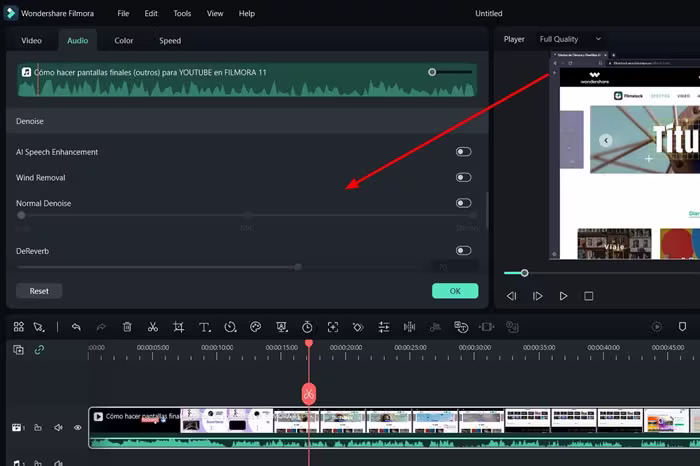This screenshot has width=700, height=466.
Task: Play the preview video
Action: point(563,296)
